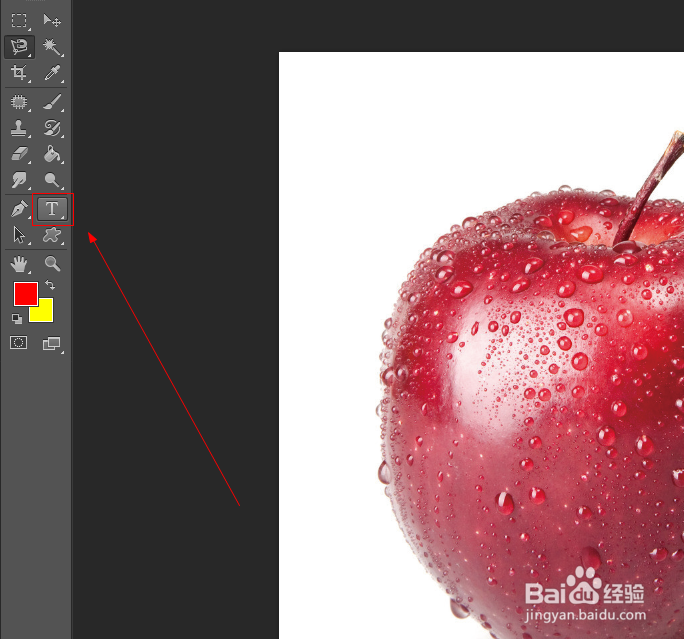The height and width of the screenshot is (639, 684).
Task: Select the Brush tool
Action: click(52, 102)
